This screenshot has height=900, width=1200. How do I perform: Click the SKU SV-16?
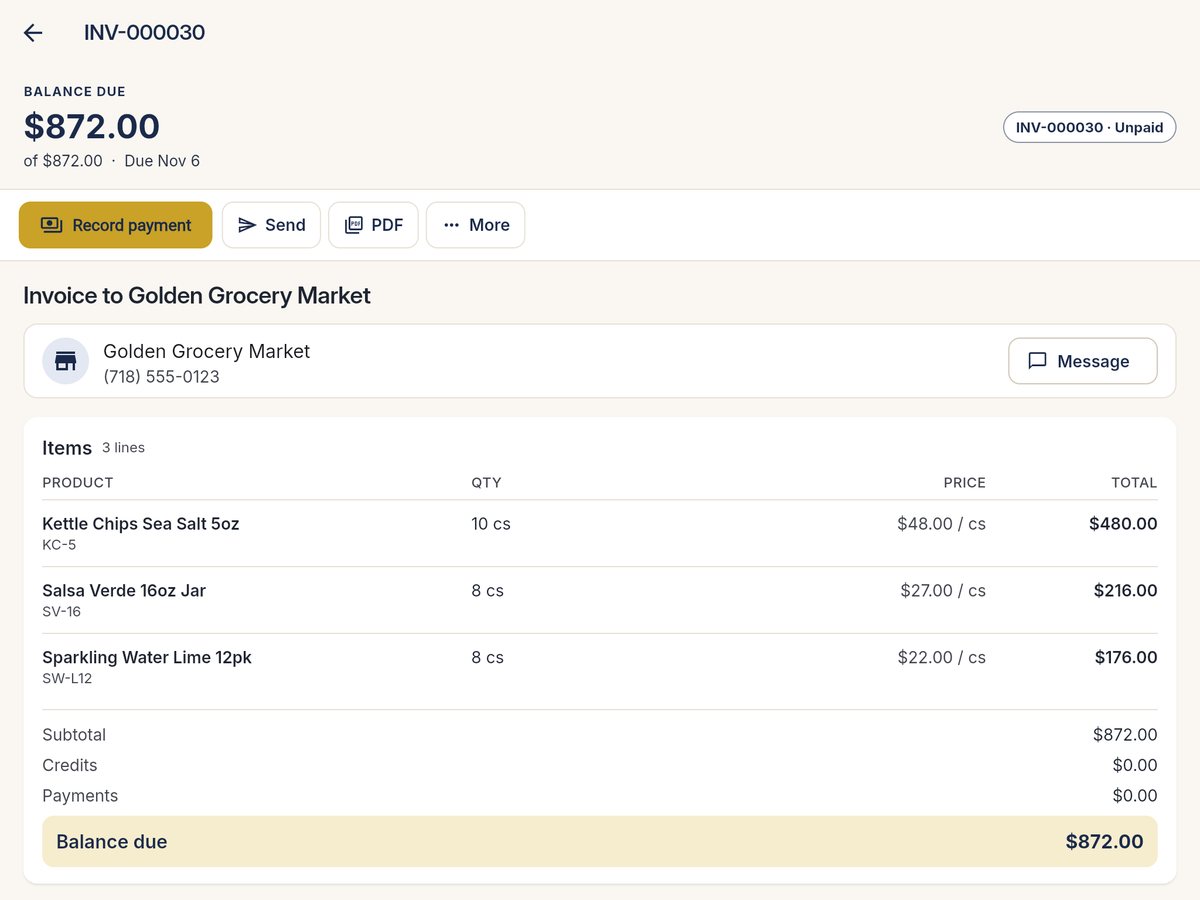[x=62, y=612]
